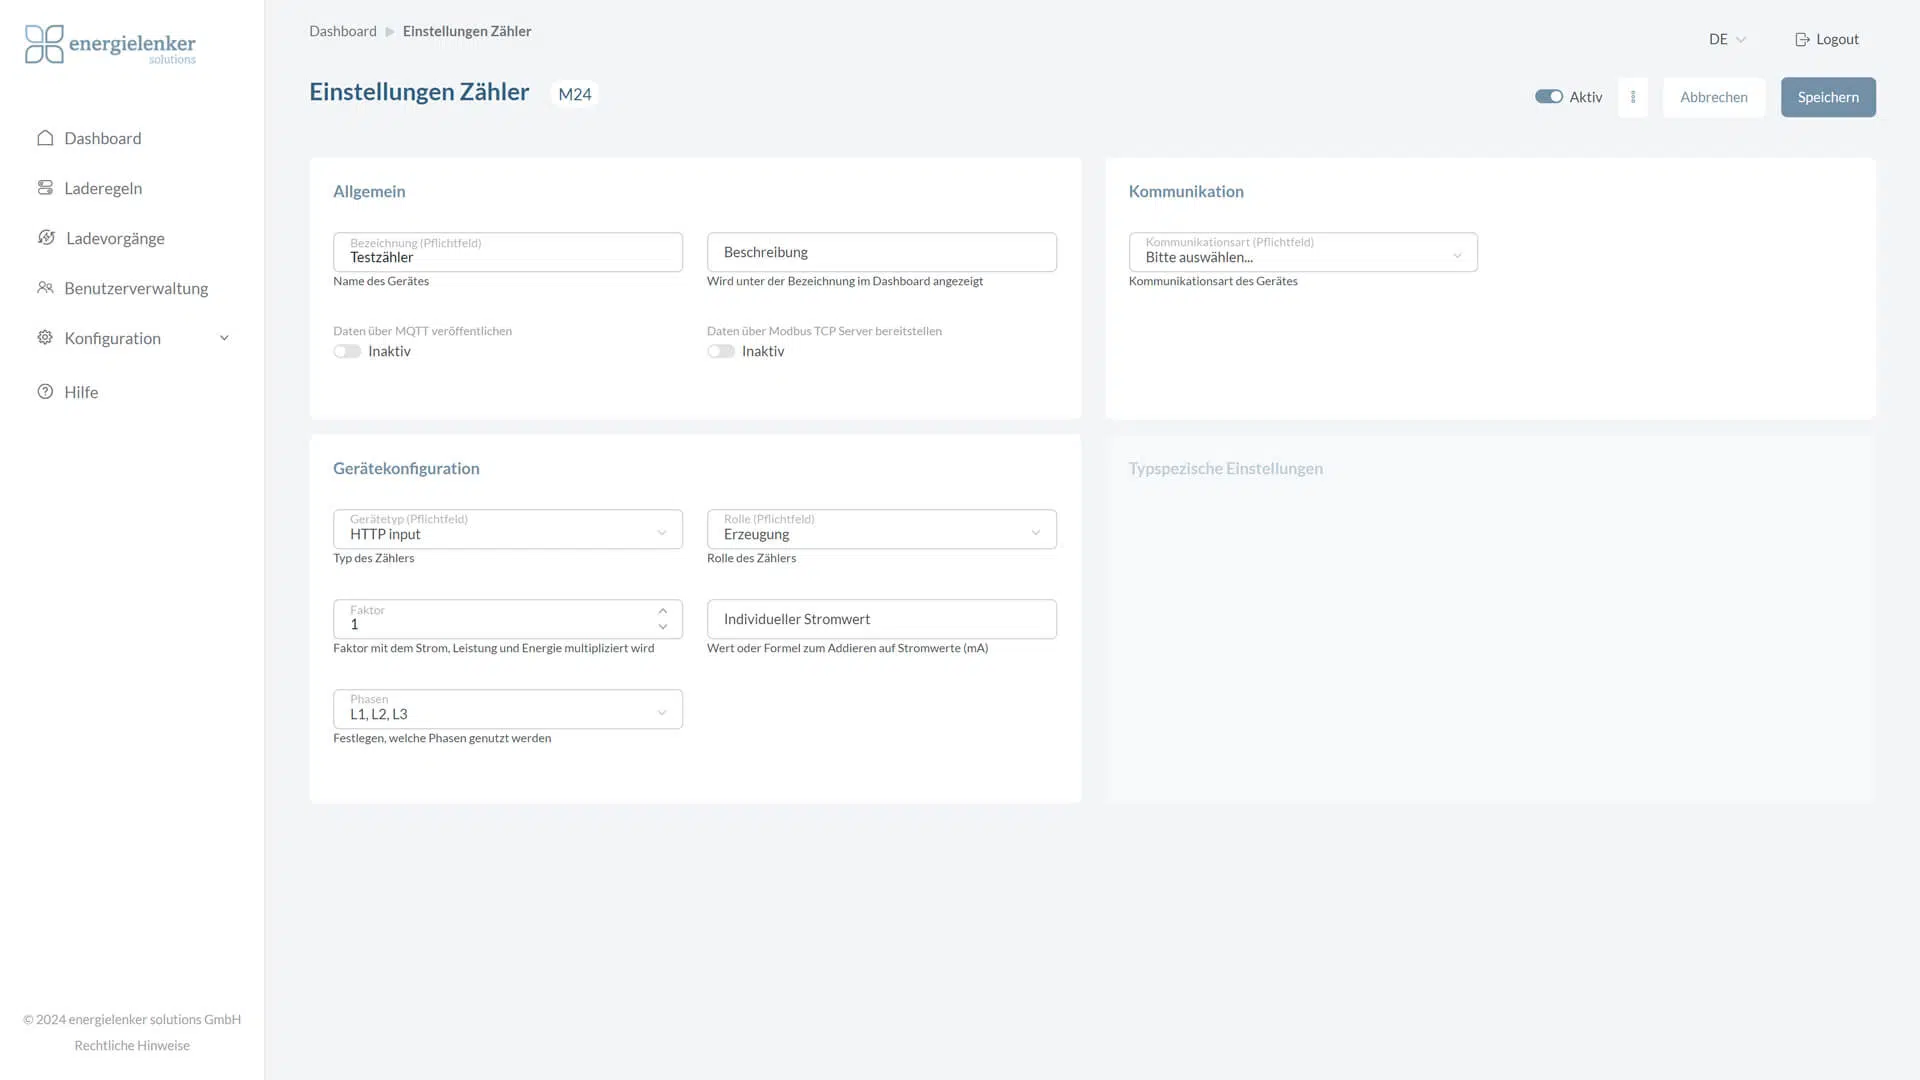Open the Kommunikationsart dropdown

[1302, 253]
